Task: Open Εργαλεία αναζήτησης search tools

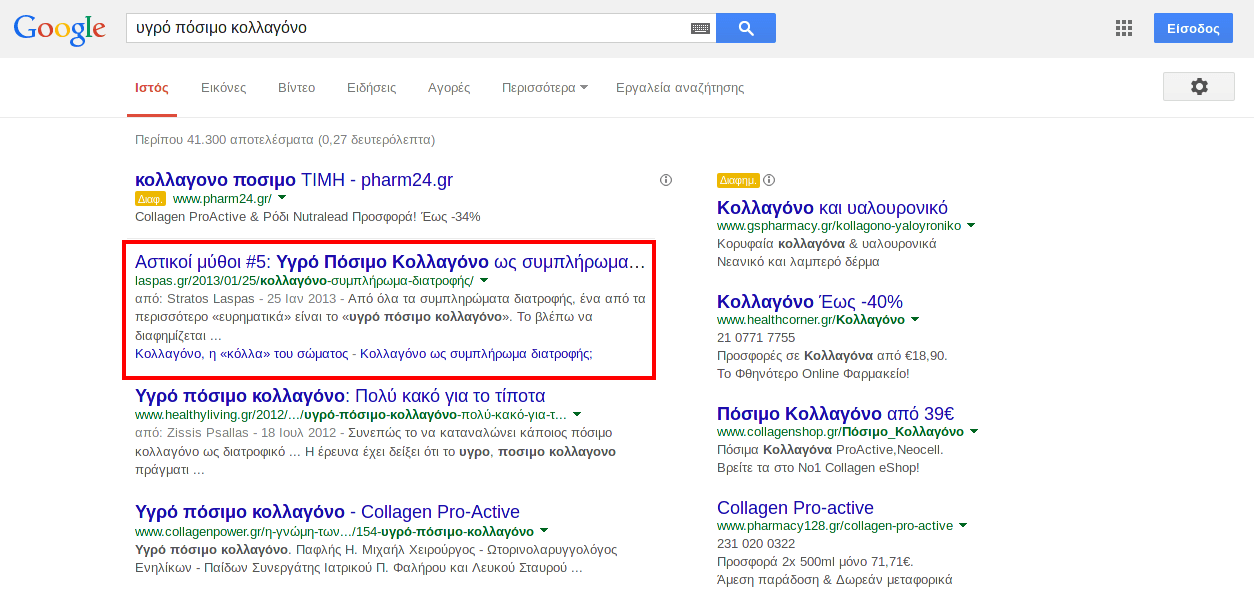Action: click(680, 88)
